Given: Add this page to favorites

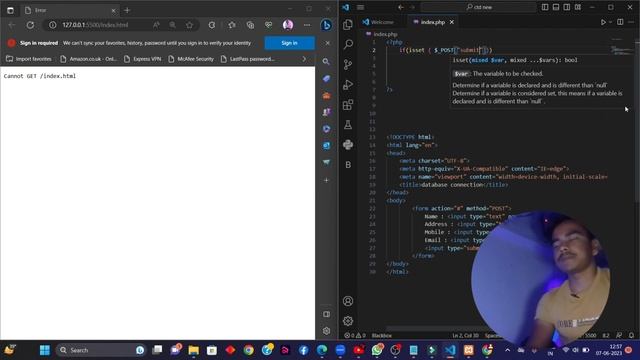Looking at the screenshot, I should (x=189, y=25).
